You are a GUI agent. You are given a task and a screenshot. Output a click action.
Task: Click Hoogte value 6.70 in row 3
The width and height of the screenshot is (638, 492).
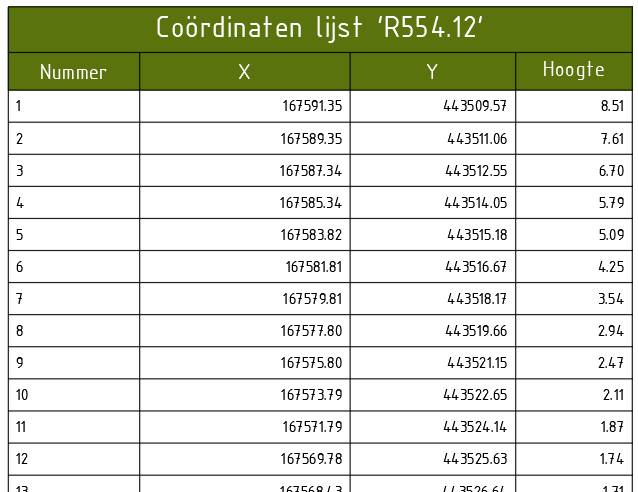(611, 171)
